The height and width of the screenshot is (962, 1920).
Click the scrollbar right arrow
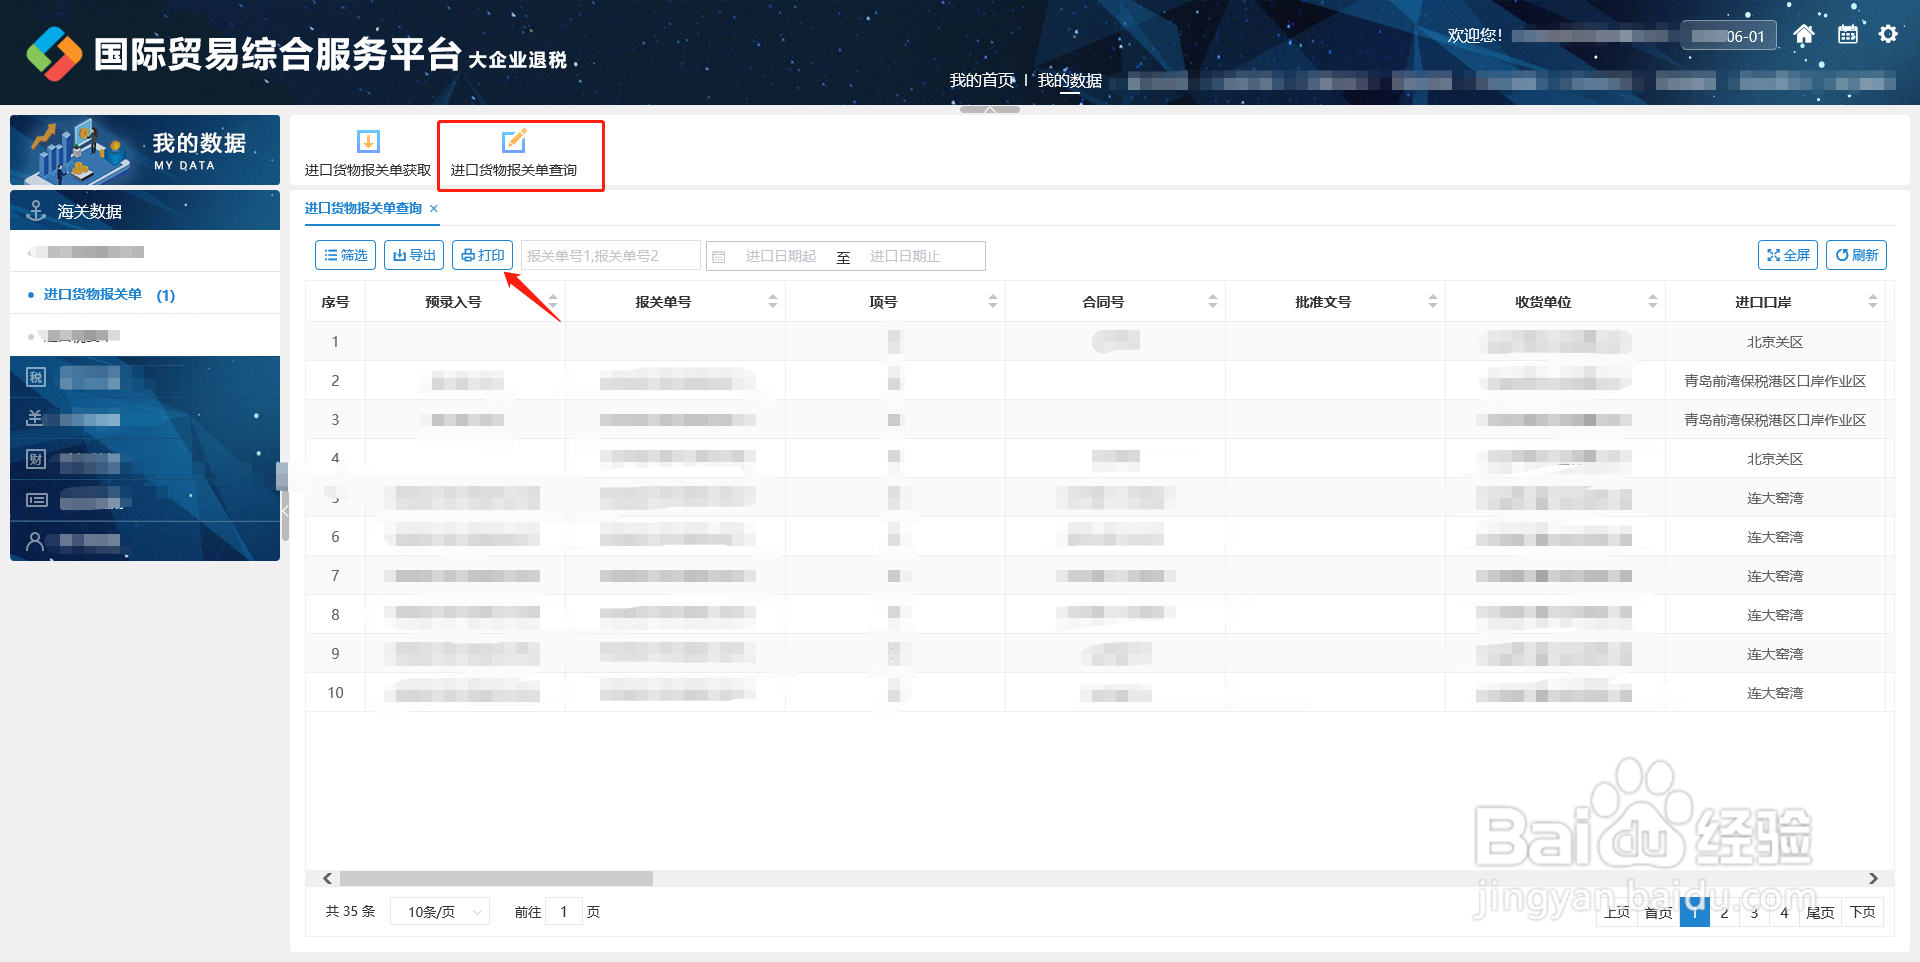(1873, 878)
